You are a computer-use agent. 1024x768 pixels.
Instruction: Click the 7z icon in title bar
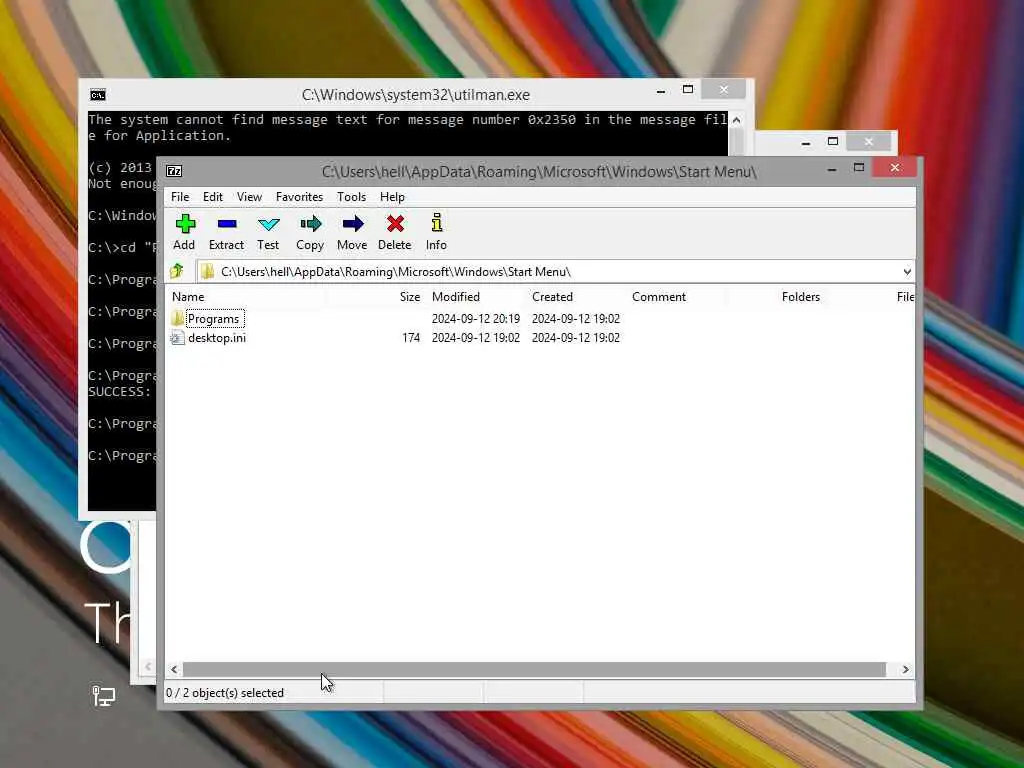(174, 171)
